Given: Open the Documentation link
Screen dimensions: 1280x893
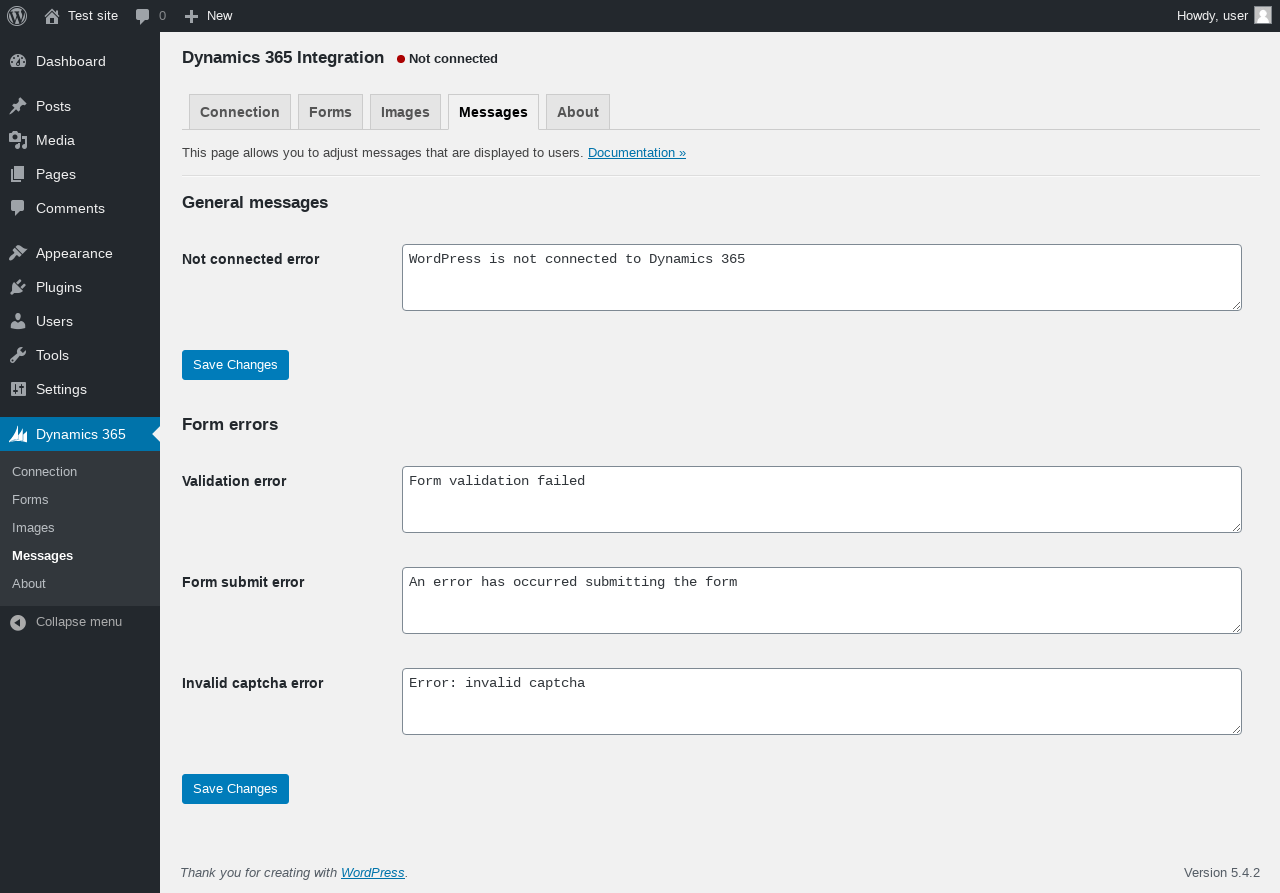Looking at the screenshot, I should [x=637, y=153].
